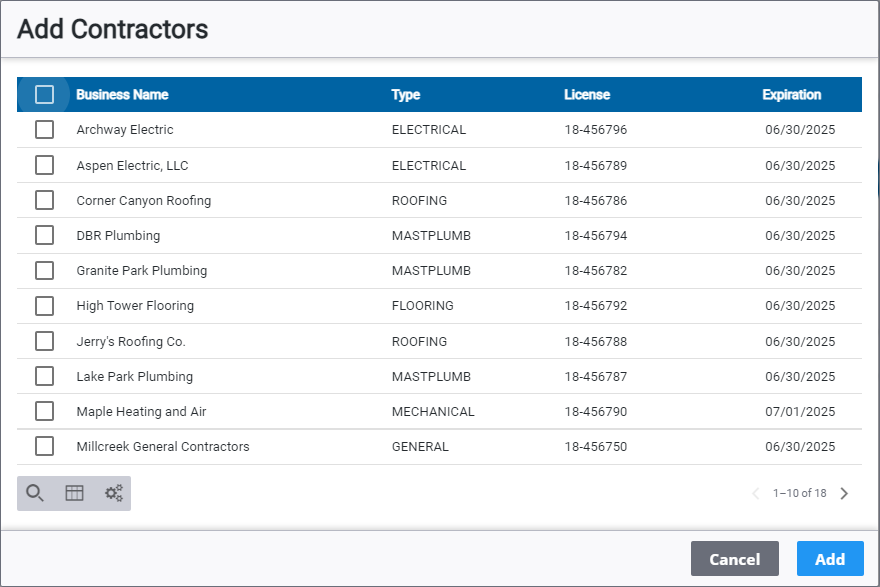Image resolution: width=880 pixels, height=587 pixels.
Task: Open the table settings gears icon
Action: coord(114,493)
